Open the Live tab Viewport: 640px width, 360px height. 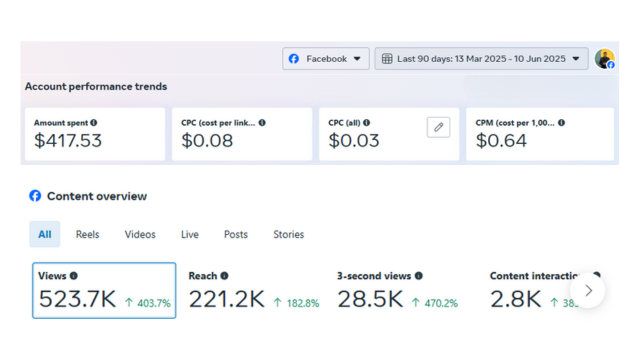[x=190, y=234]
